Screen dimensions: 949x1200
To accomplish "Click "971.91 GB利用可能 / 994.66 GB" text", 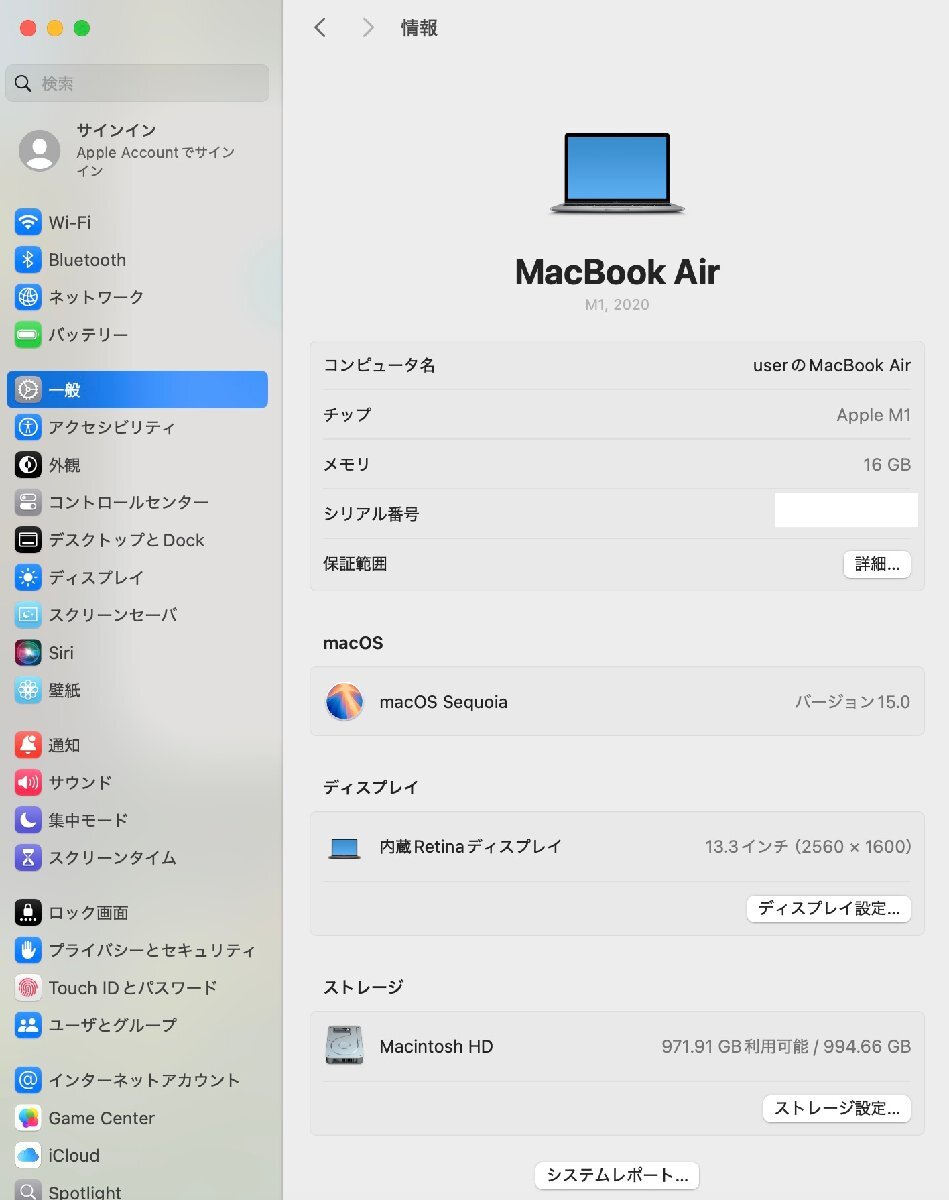I will click(786, 1047).
